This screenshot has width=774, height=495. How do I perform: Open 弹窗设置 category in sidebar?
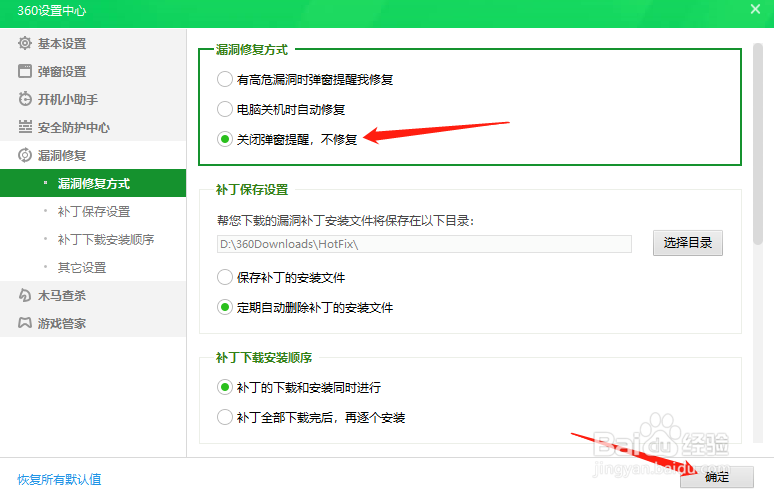click(x=93, y=72)
